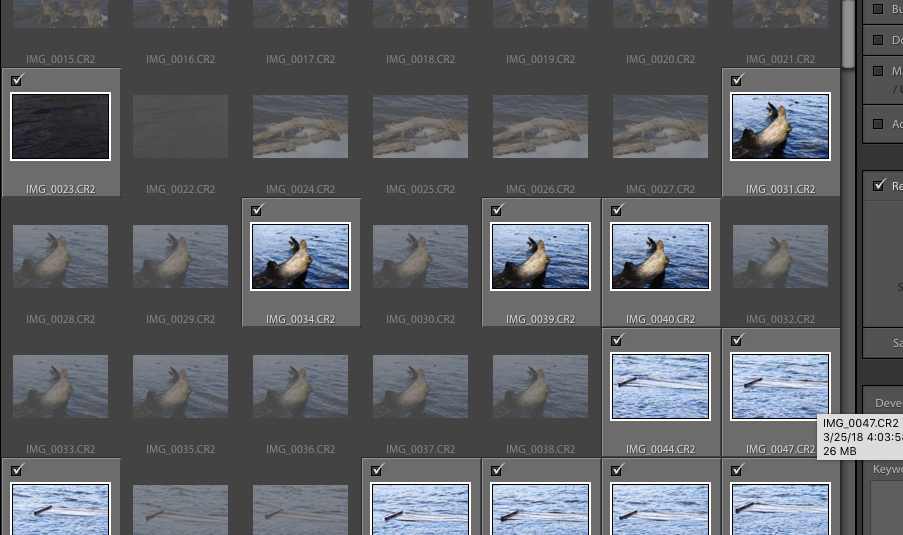903x535 pixels.
Task: Select the dimmed thumbnail IMG_0037.CR2
Action: (x=420, y=386)
